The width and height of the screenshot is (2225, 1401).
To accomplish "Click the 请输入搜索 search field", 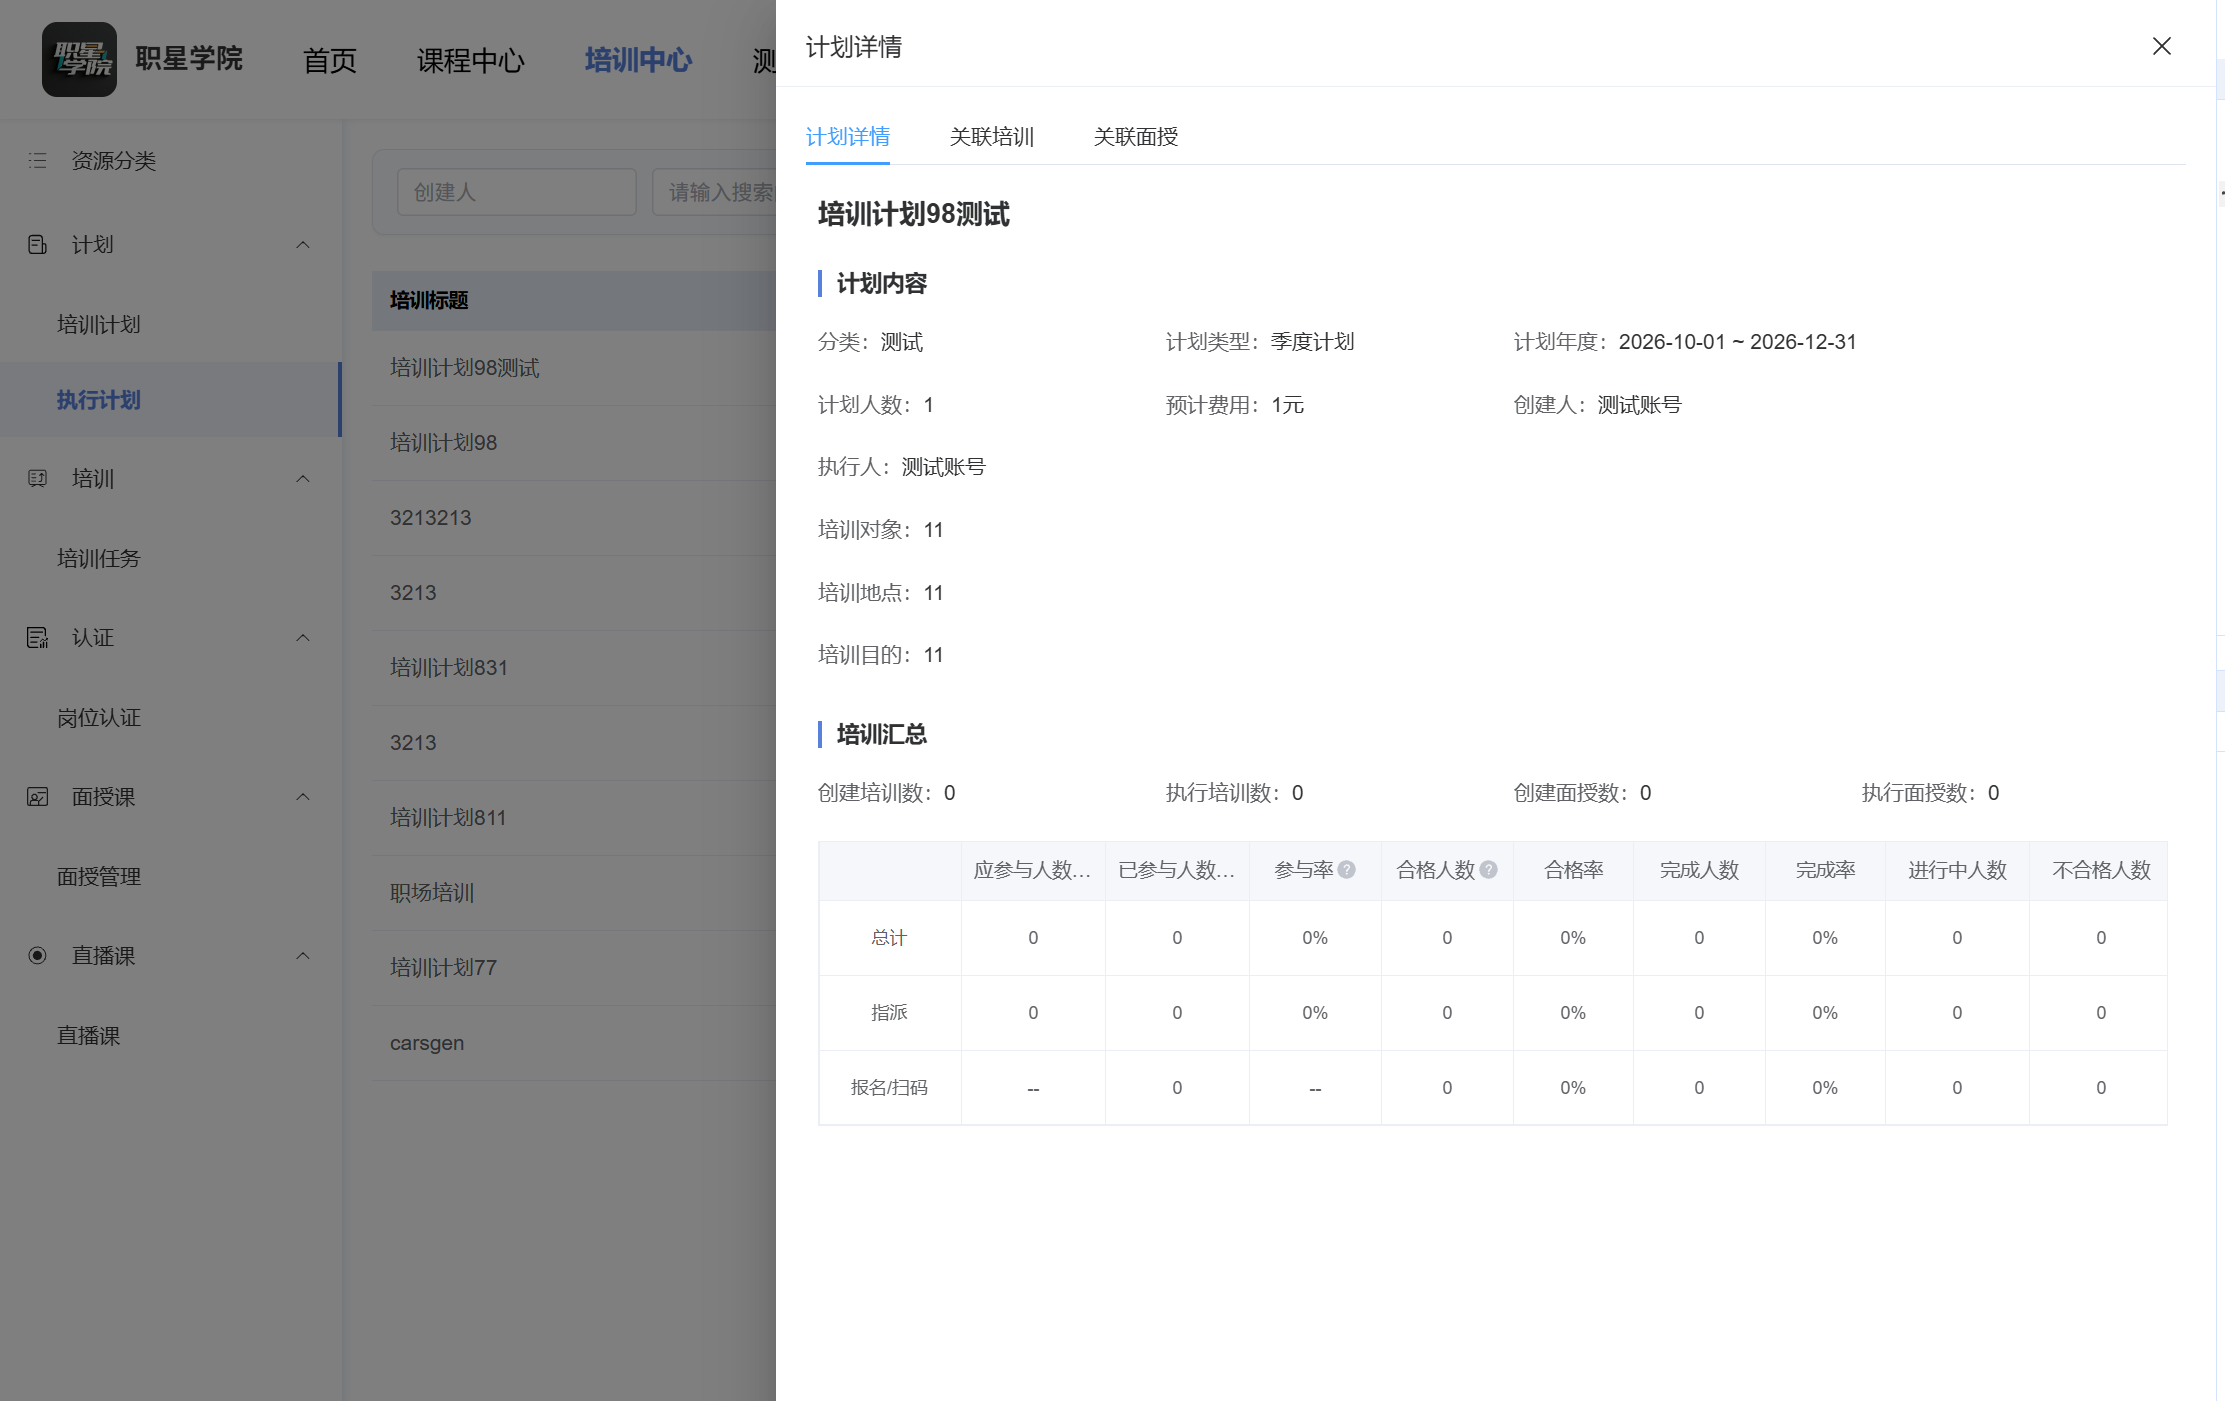I will click(714, 192).
